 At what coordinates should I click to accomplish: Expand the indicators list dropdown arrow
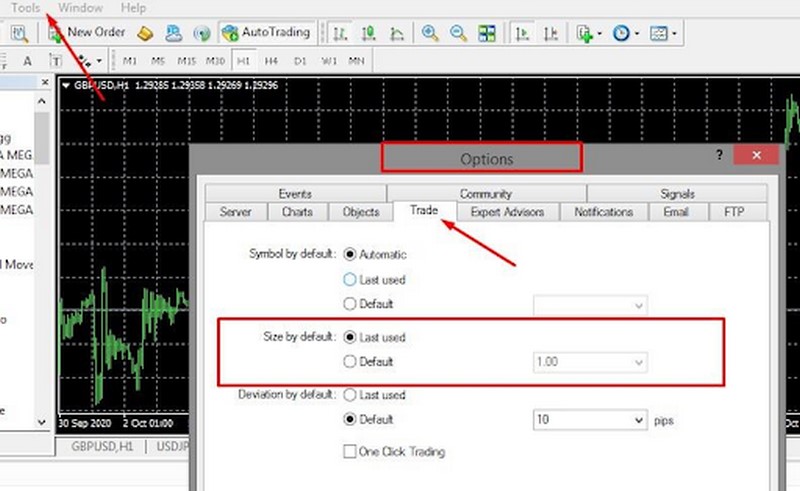[599, 34]
